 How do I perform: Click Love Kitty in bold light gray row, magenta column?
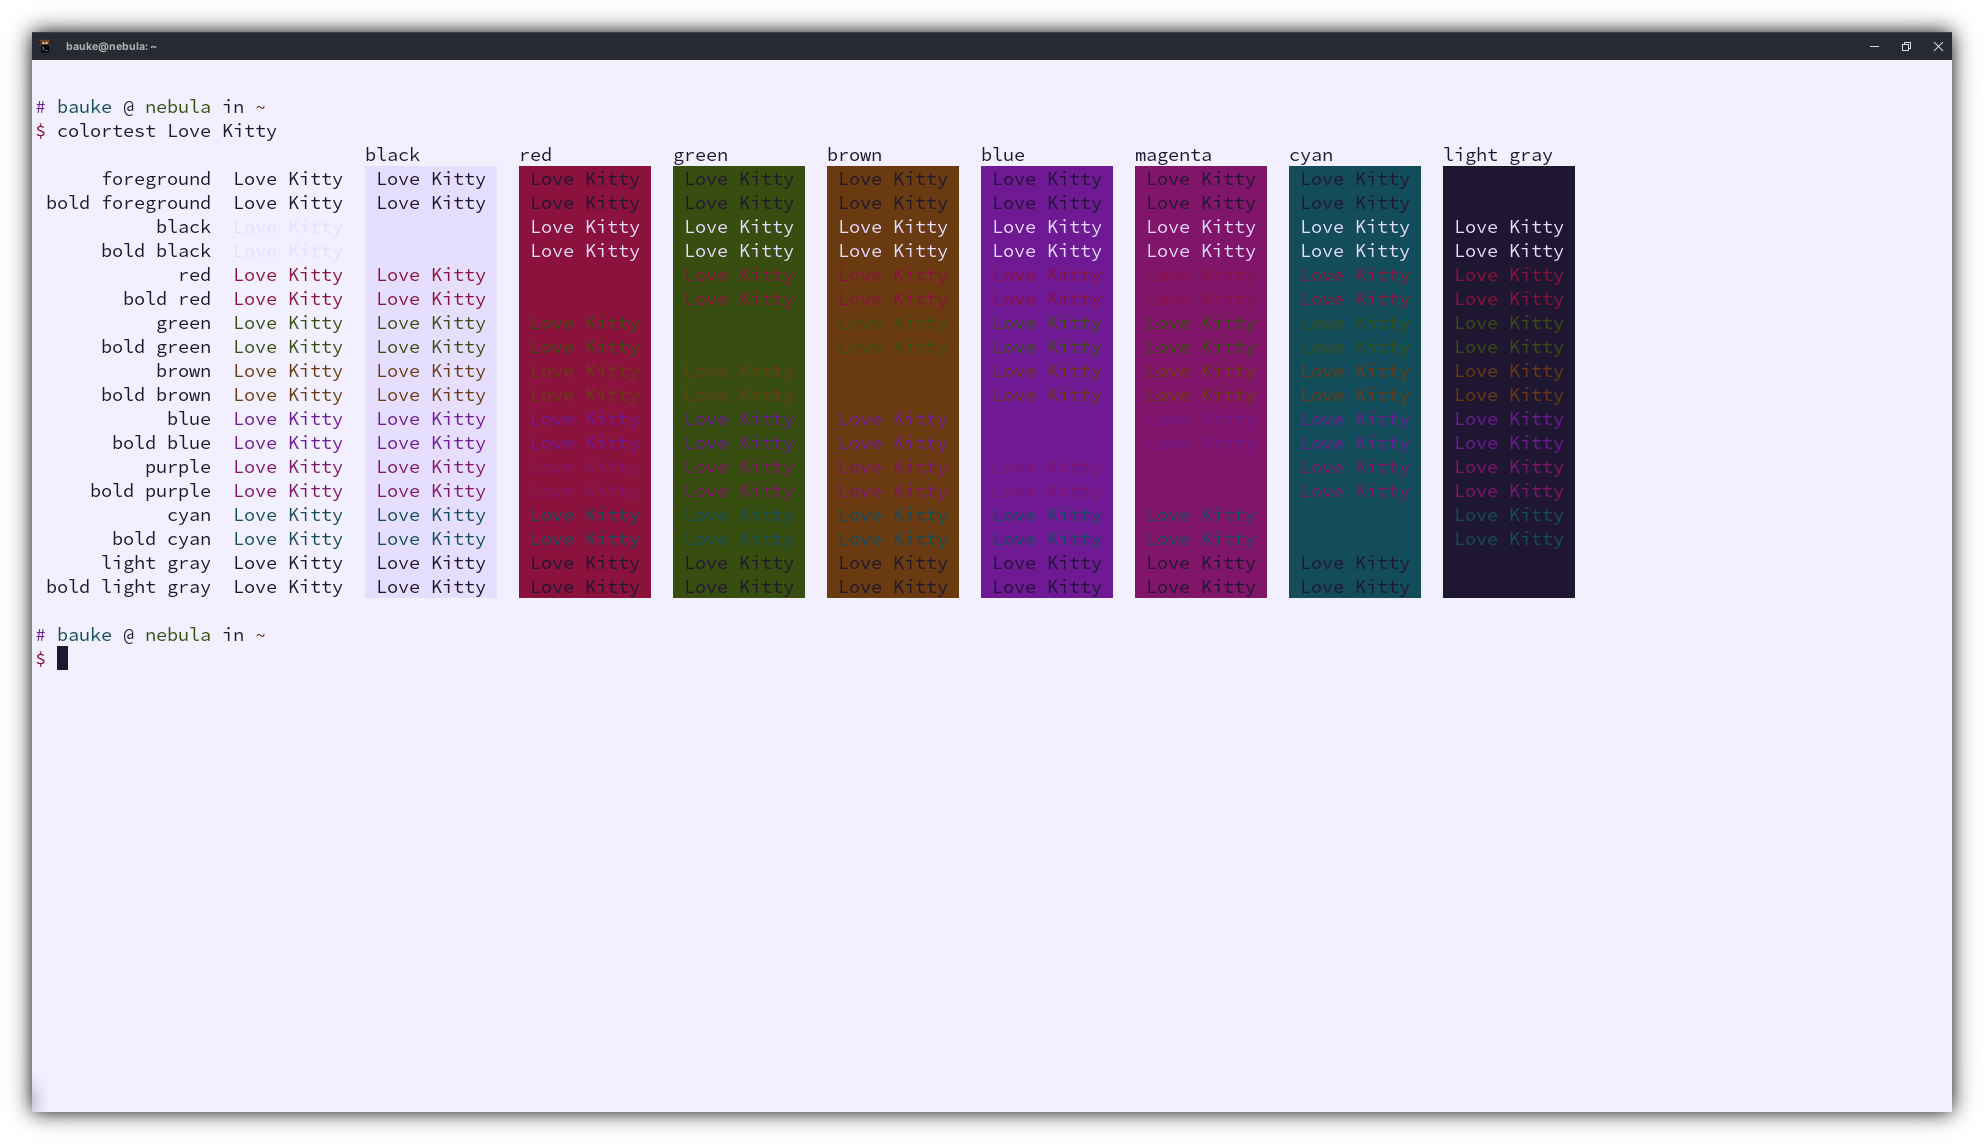1201,587
